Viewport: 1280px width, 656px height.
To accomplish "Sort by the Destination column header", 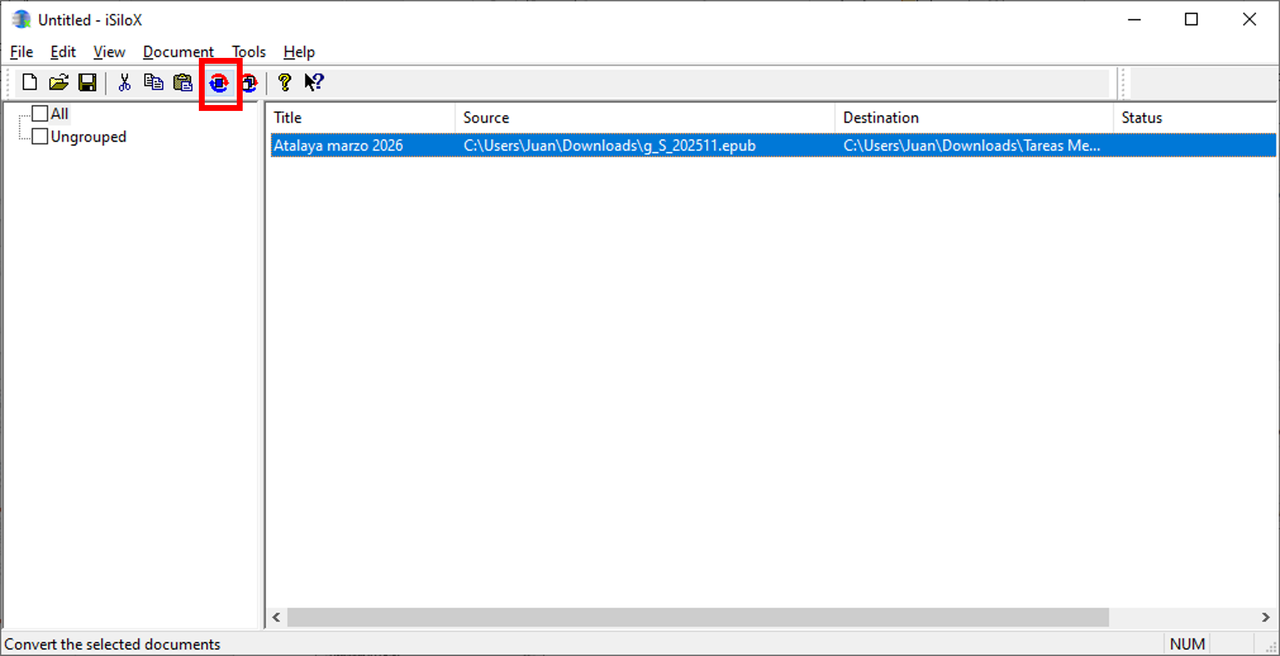I will pos(974,118).
